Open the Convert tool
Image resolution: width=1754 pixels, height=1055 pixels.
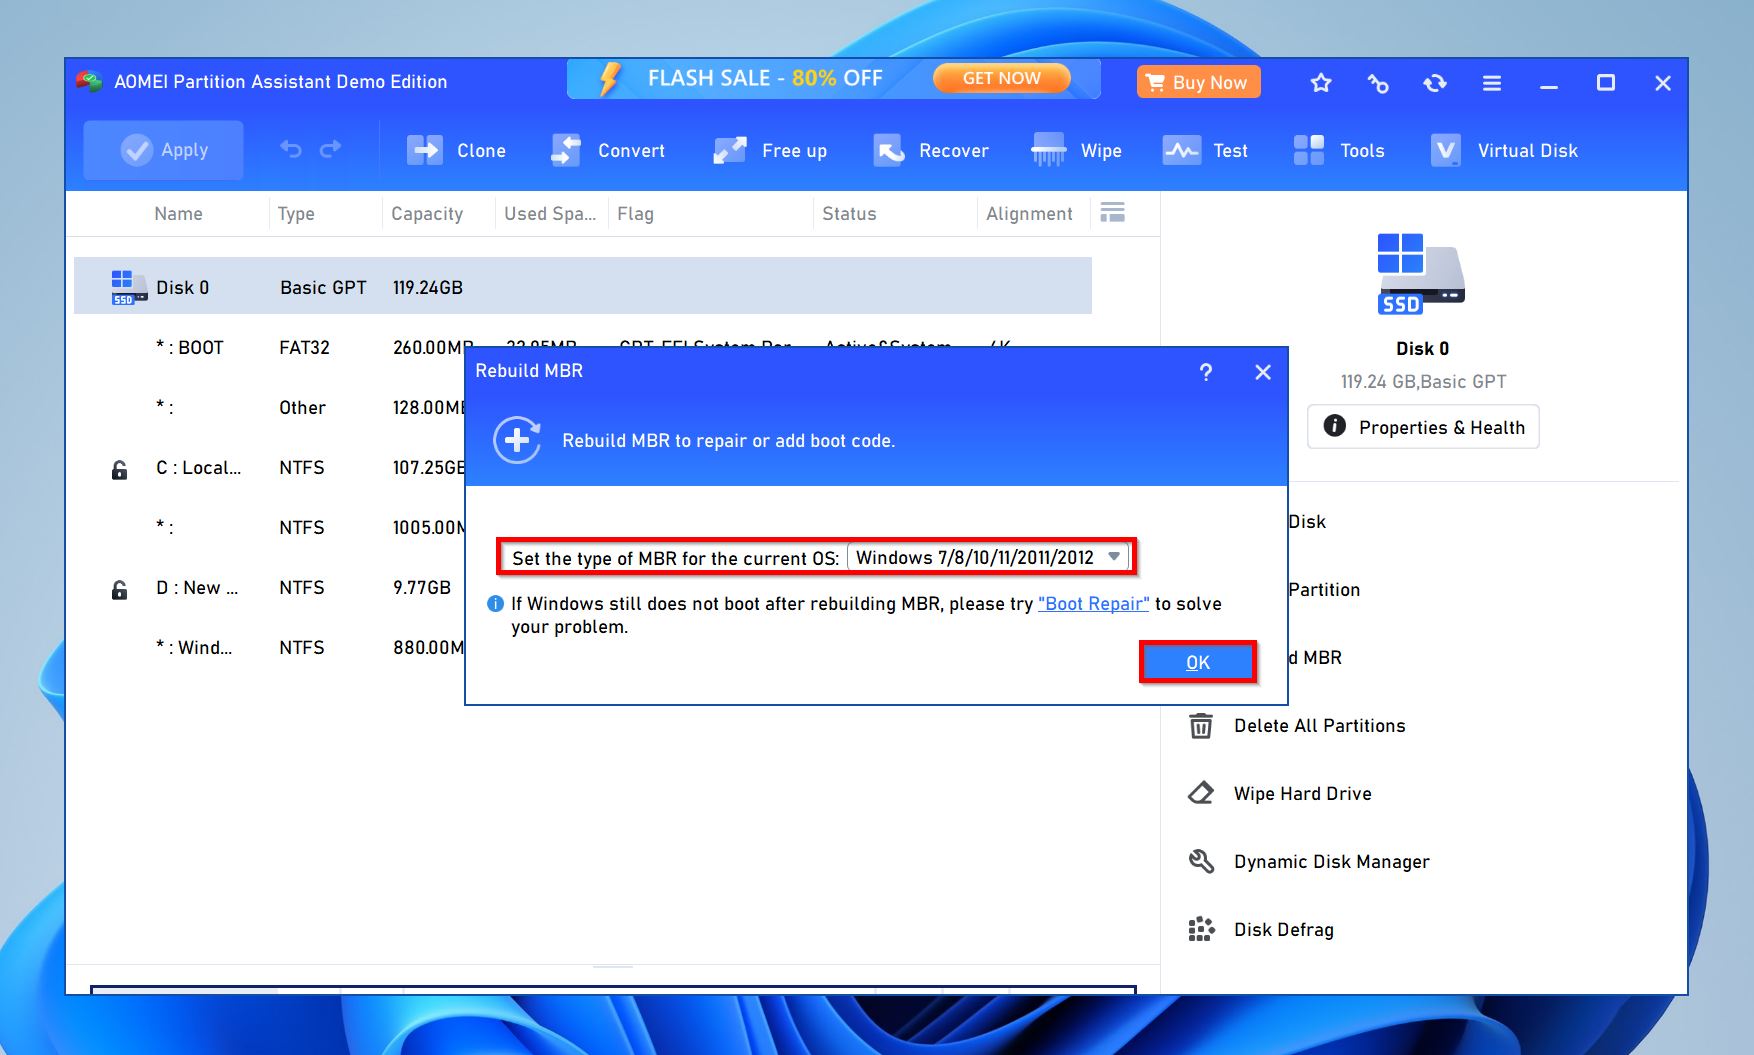click(x=608, y=150)
